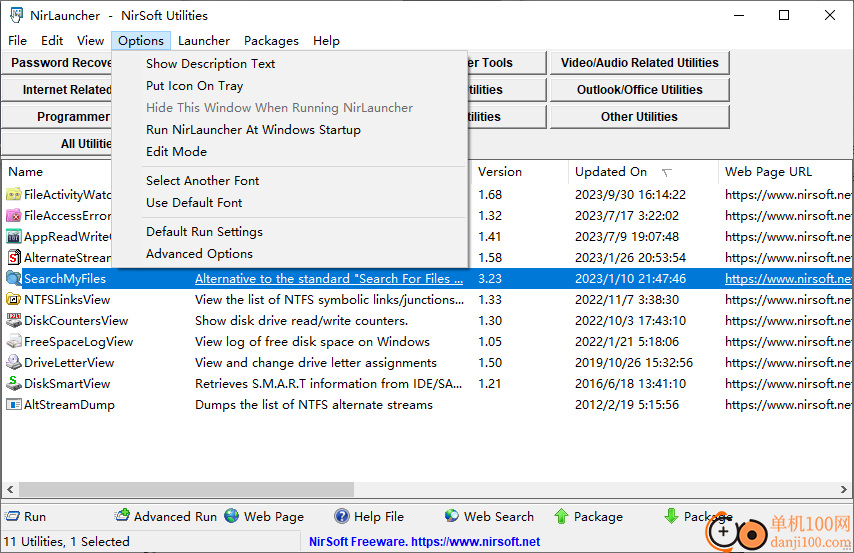854x553 pixels.
Task: Open the SearchMyFiles web page URL link
Action: (x=788, y=279)
